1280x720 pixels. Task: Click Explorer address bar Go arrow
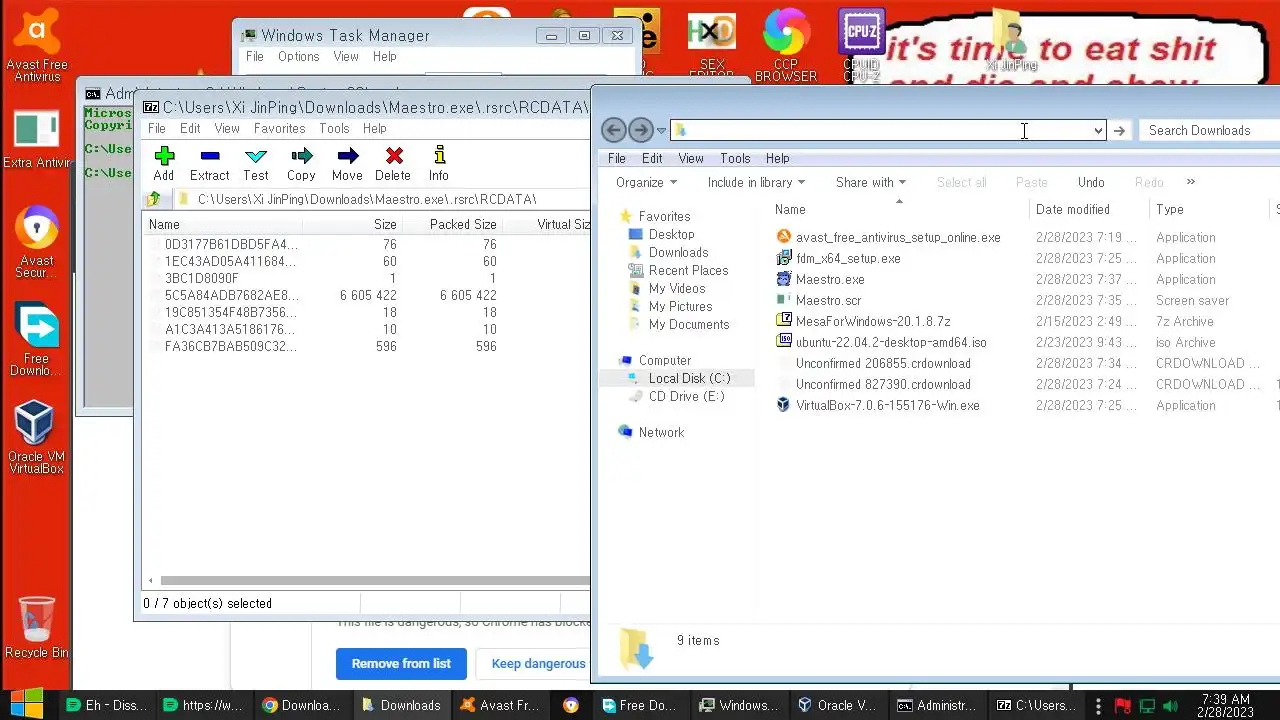[x=1119, y=131]
